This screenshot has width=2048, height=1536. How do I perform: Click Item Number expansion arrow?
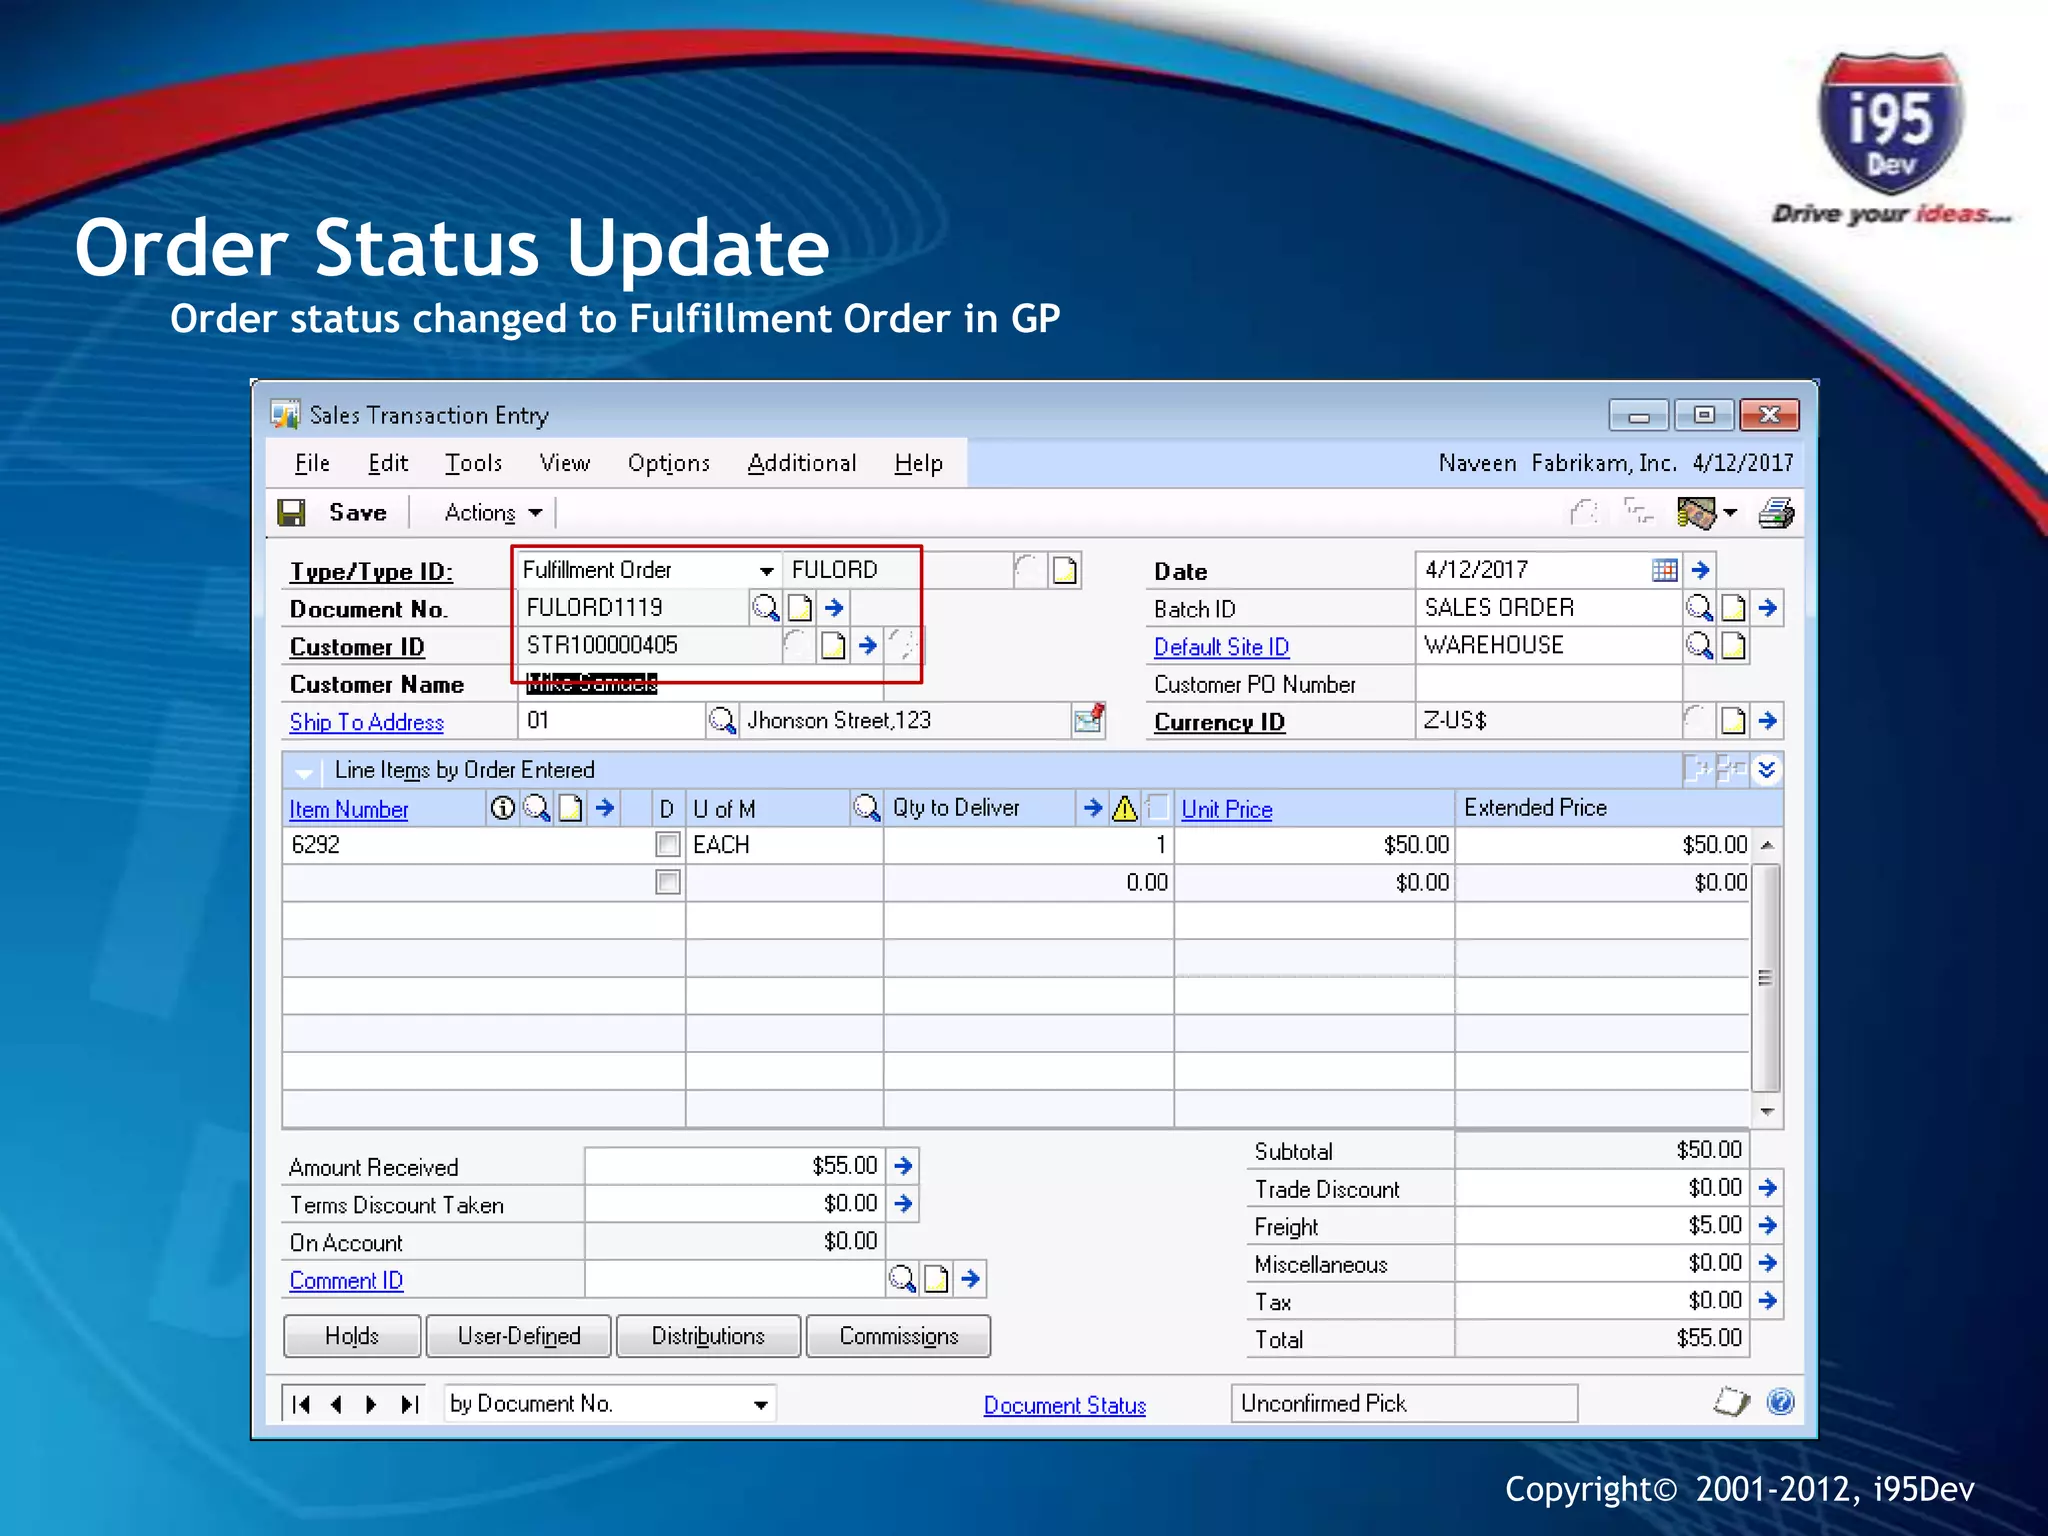coord(604,807)
